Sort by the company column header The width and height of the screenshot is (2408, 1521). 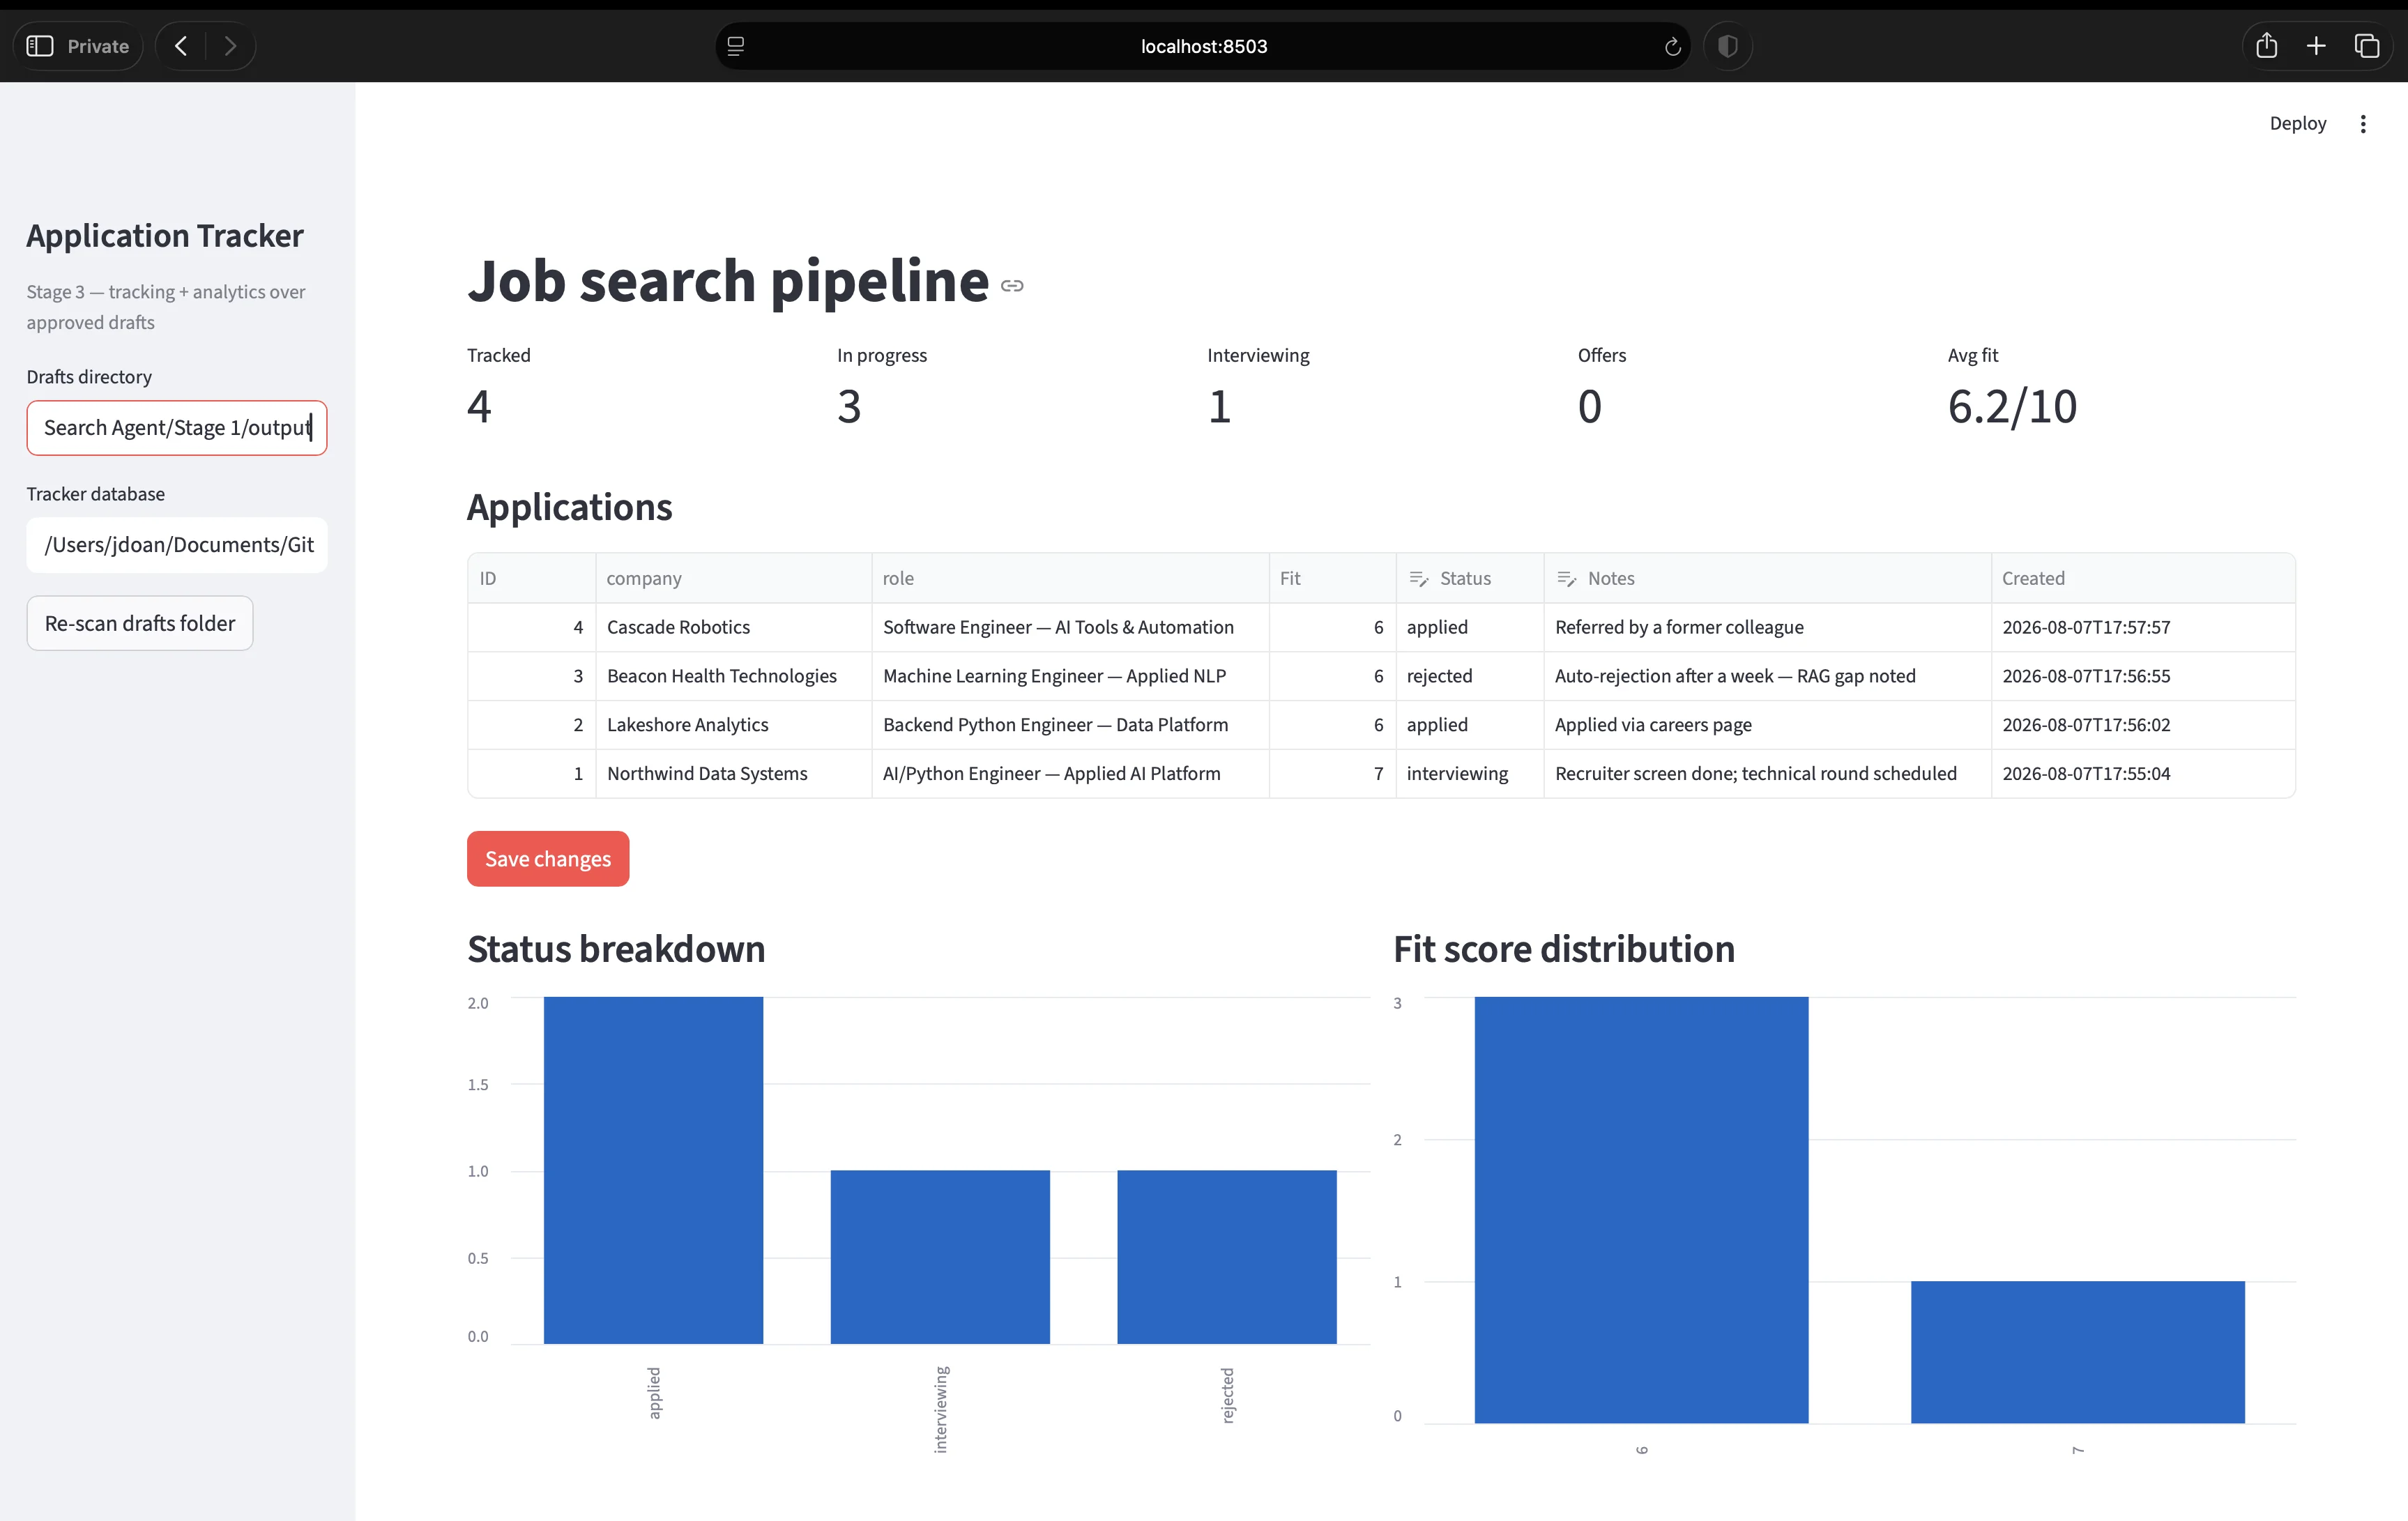click(x=733, y=578)
